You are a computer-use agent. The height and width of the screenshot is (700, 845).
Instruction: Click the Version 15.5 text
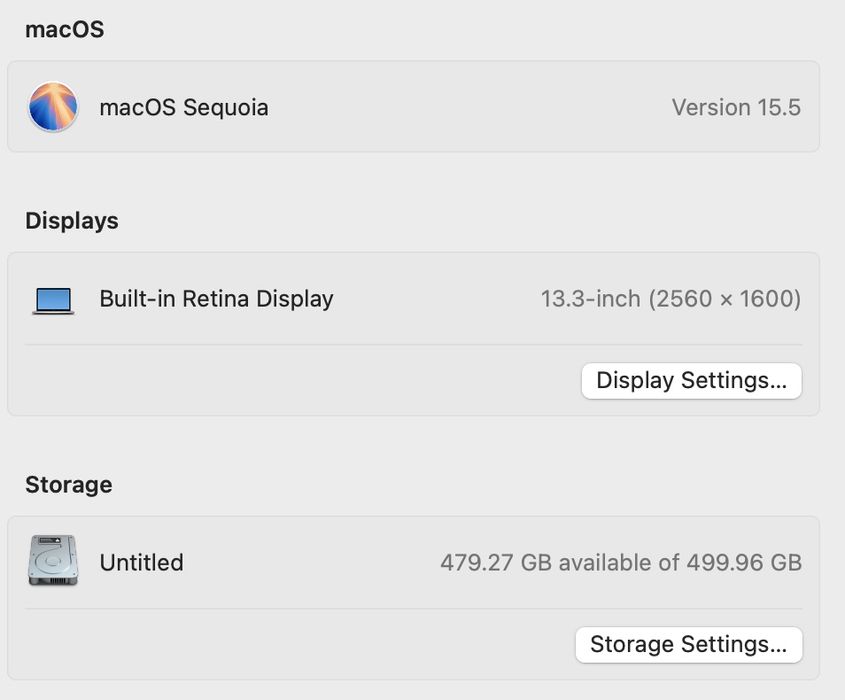(x=735, y=108)
